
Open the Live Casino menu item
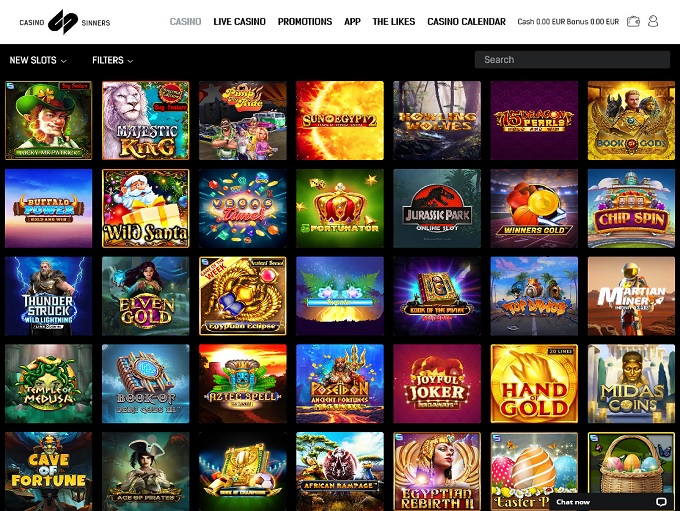coord(239,22)
